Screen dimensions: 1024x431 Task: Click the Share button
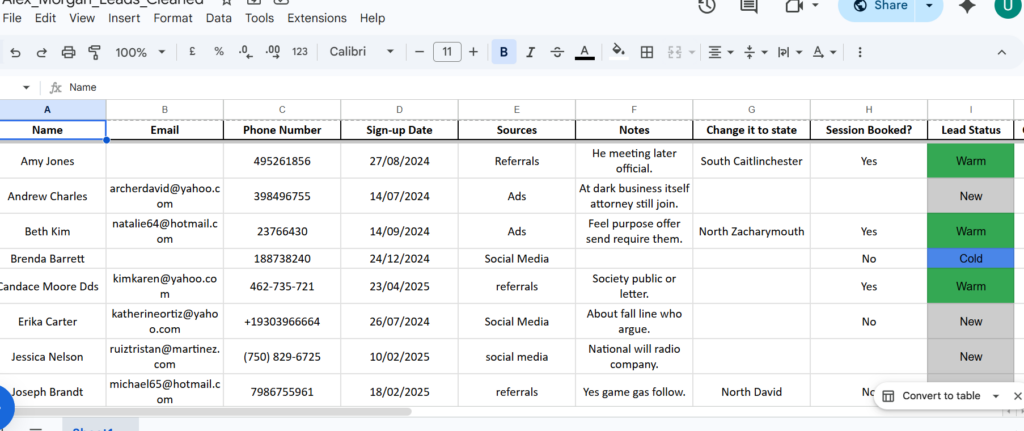[x=878, y=6]
